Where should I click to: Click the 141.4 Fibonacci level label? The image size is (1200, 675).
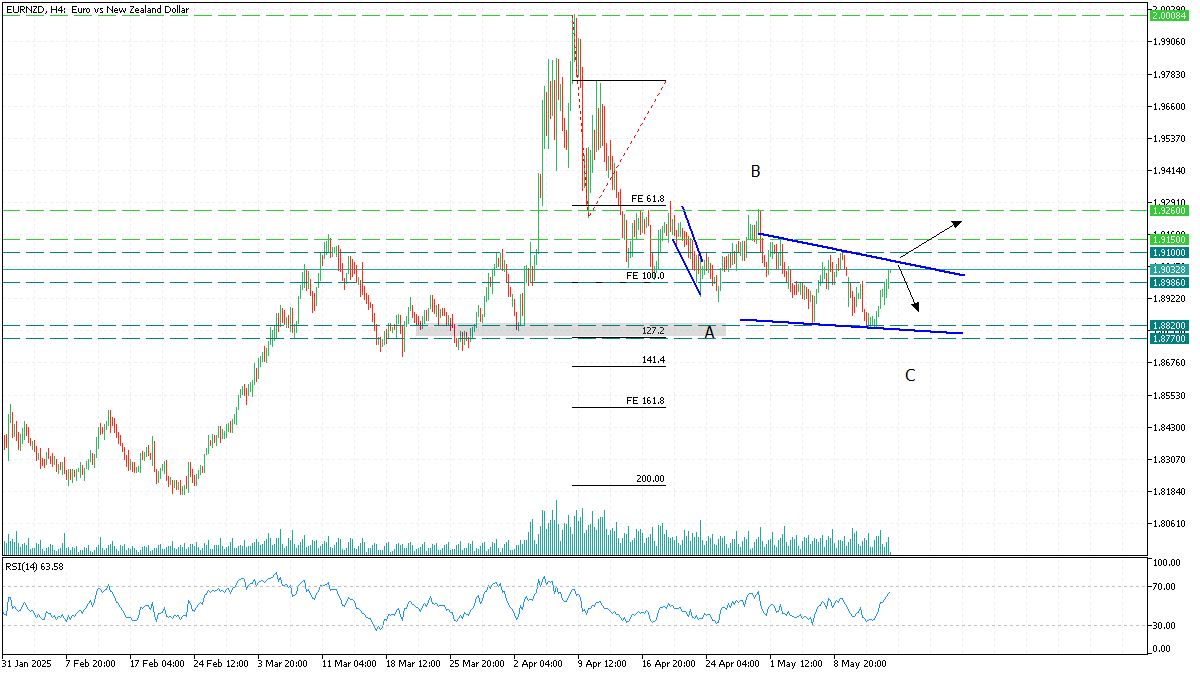[653, 360]
